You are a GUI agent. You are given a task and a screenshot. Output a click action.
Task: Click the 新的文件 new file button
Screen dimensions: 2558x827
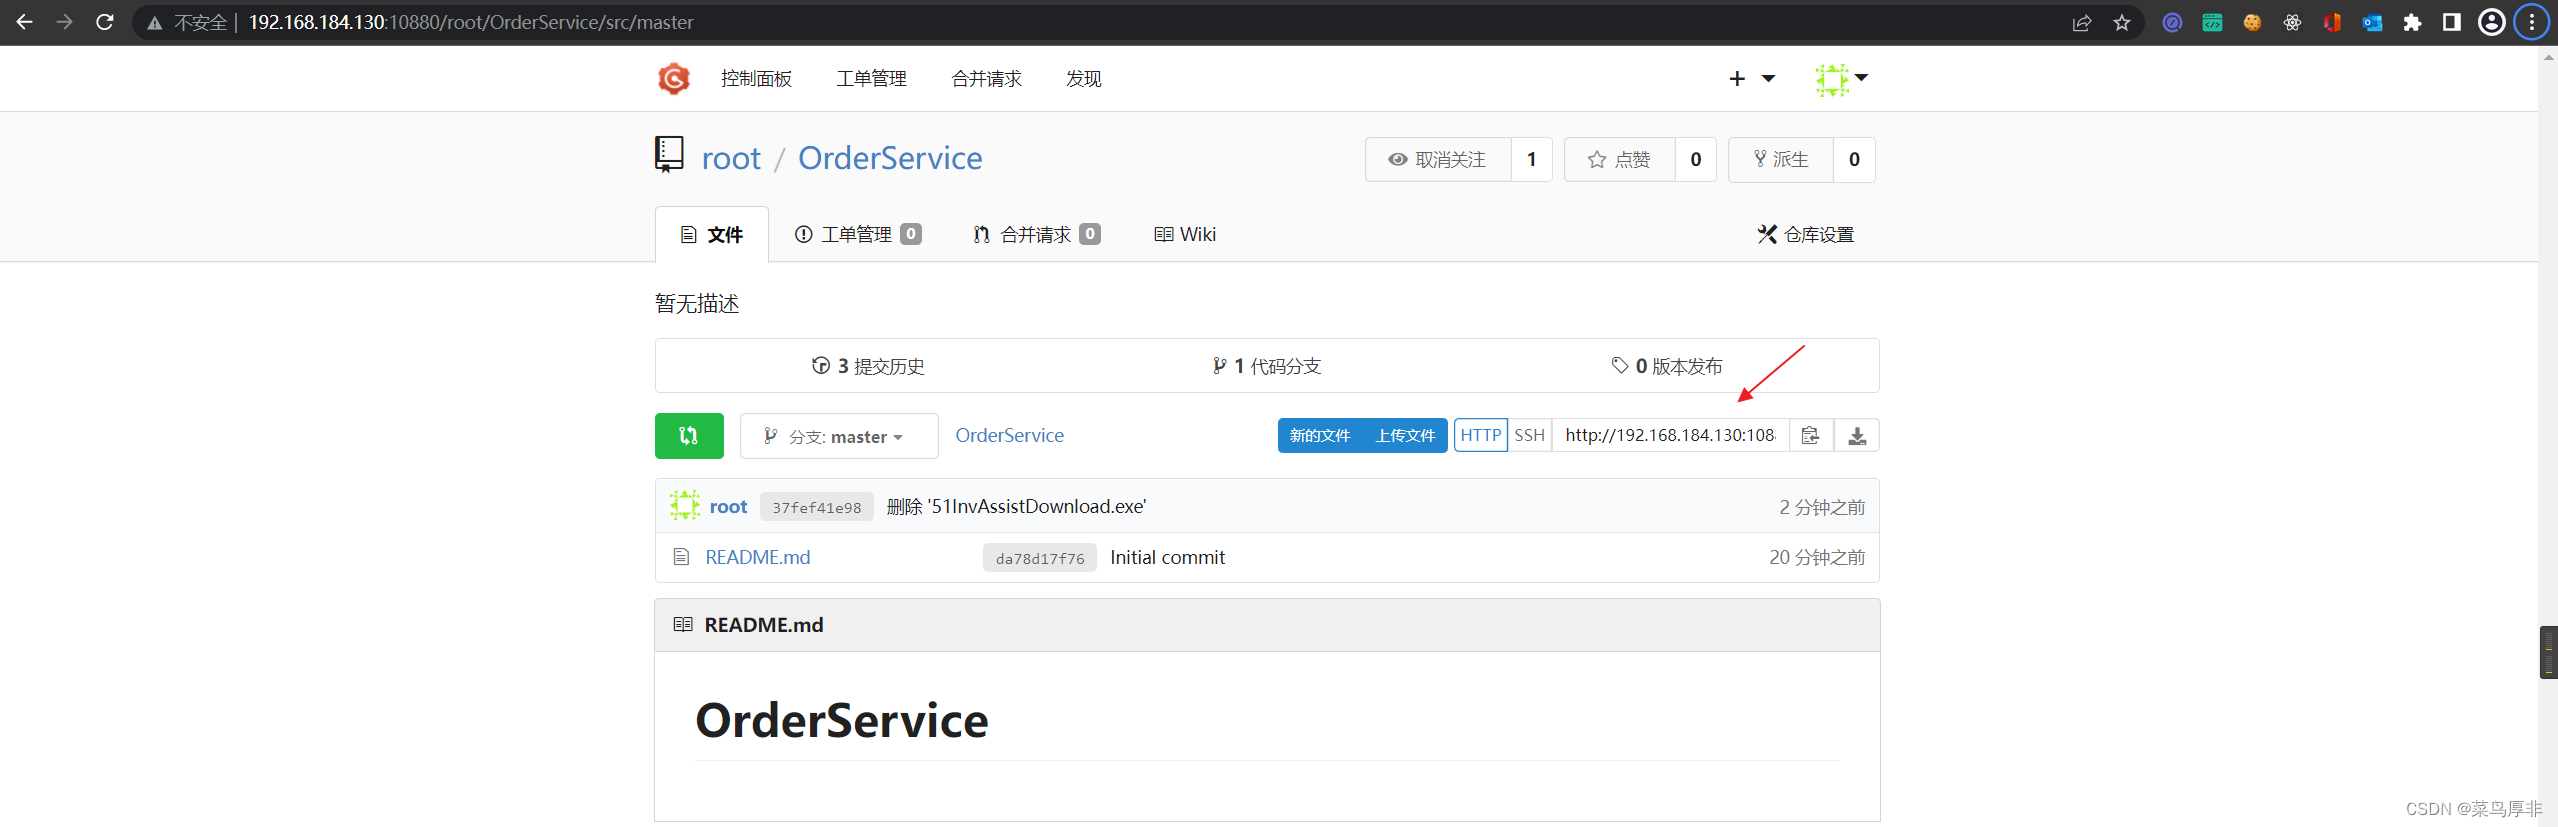(x=1319, y=435)
